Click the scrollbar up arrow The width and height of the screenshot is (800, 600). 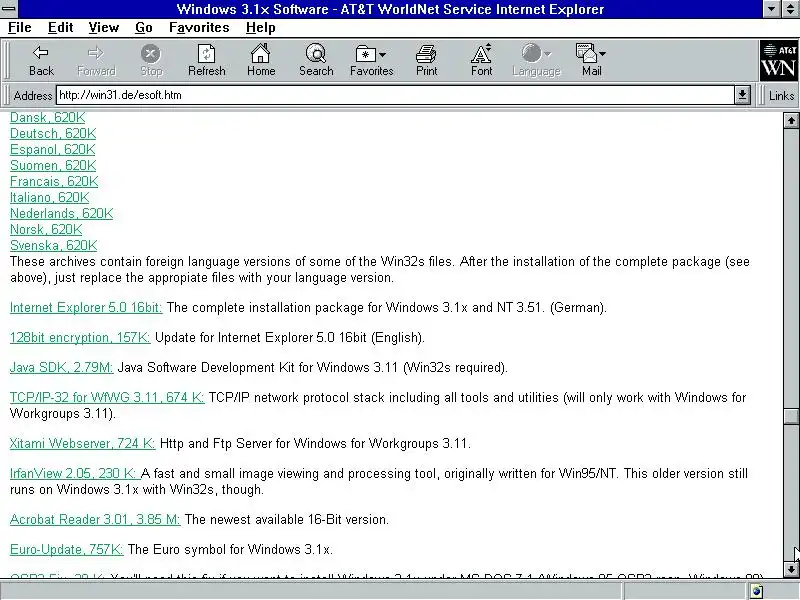click(x=791, y=120)
